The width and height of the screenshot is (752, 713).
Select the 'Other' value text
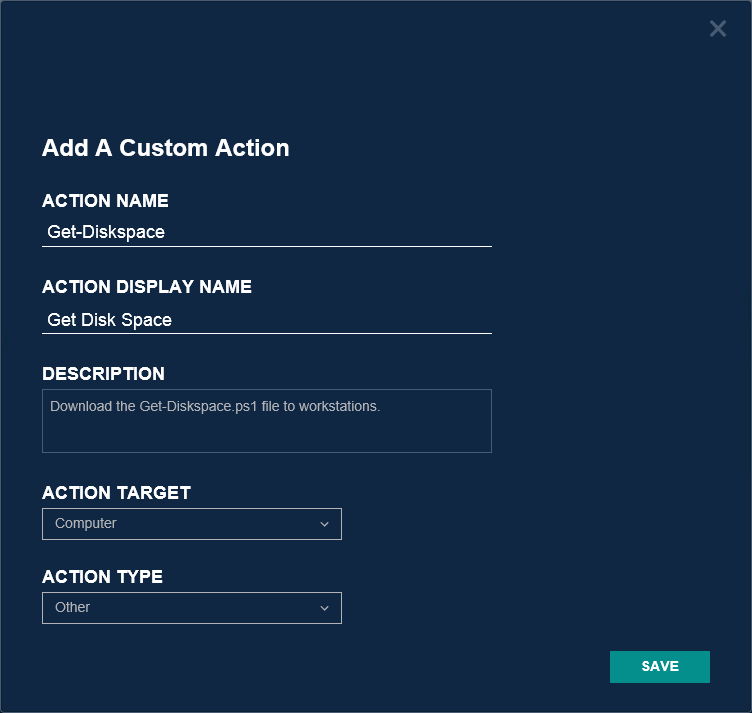point(73,608)
